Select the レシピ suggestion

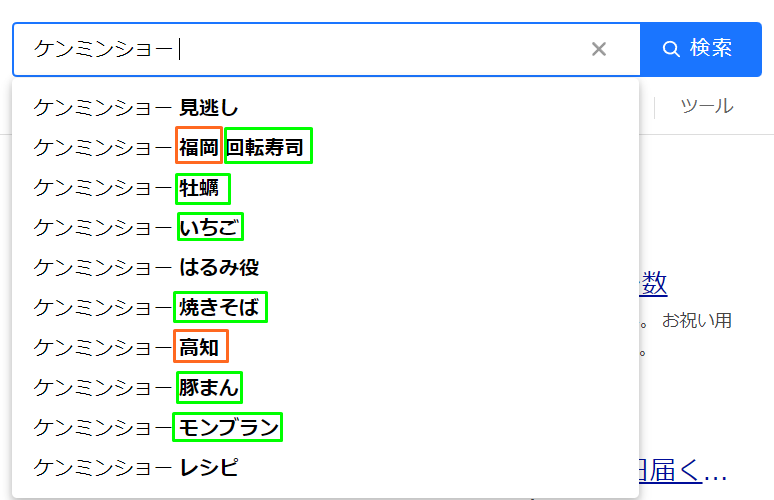208,468
